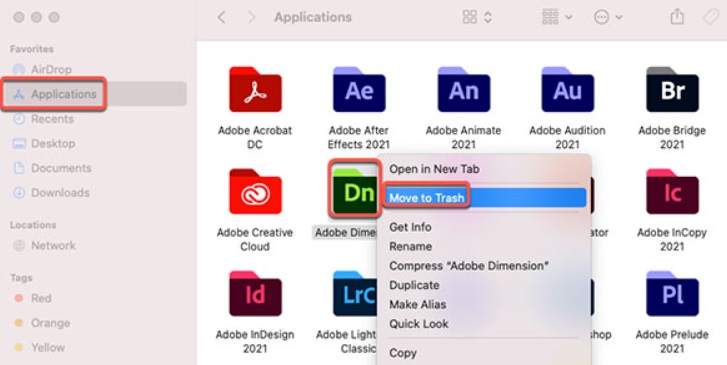
Task: Select the Adobe Bridge 2021 folder icon
Action: click(x=672, y=89)
